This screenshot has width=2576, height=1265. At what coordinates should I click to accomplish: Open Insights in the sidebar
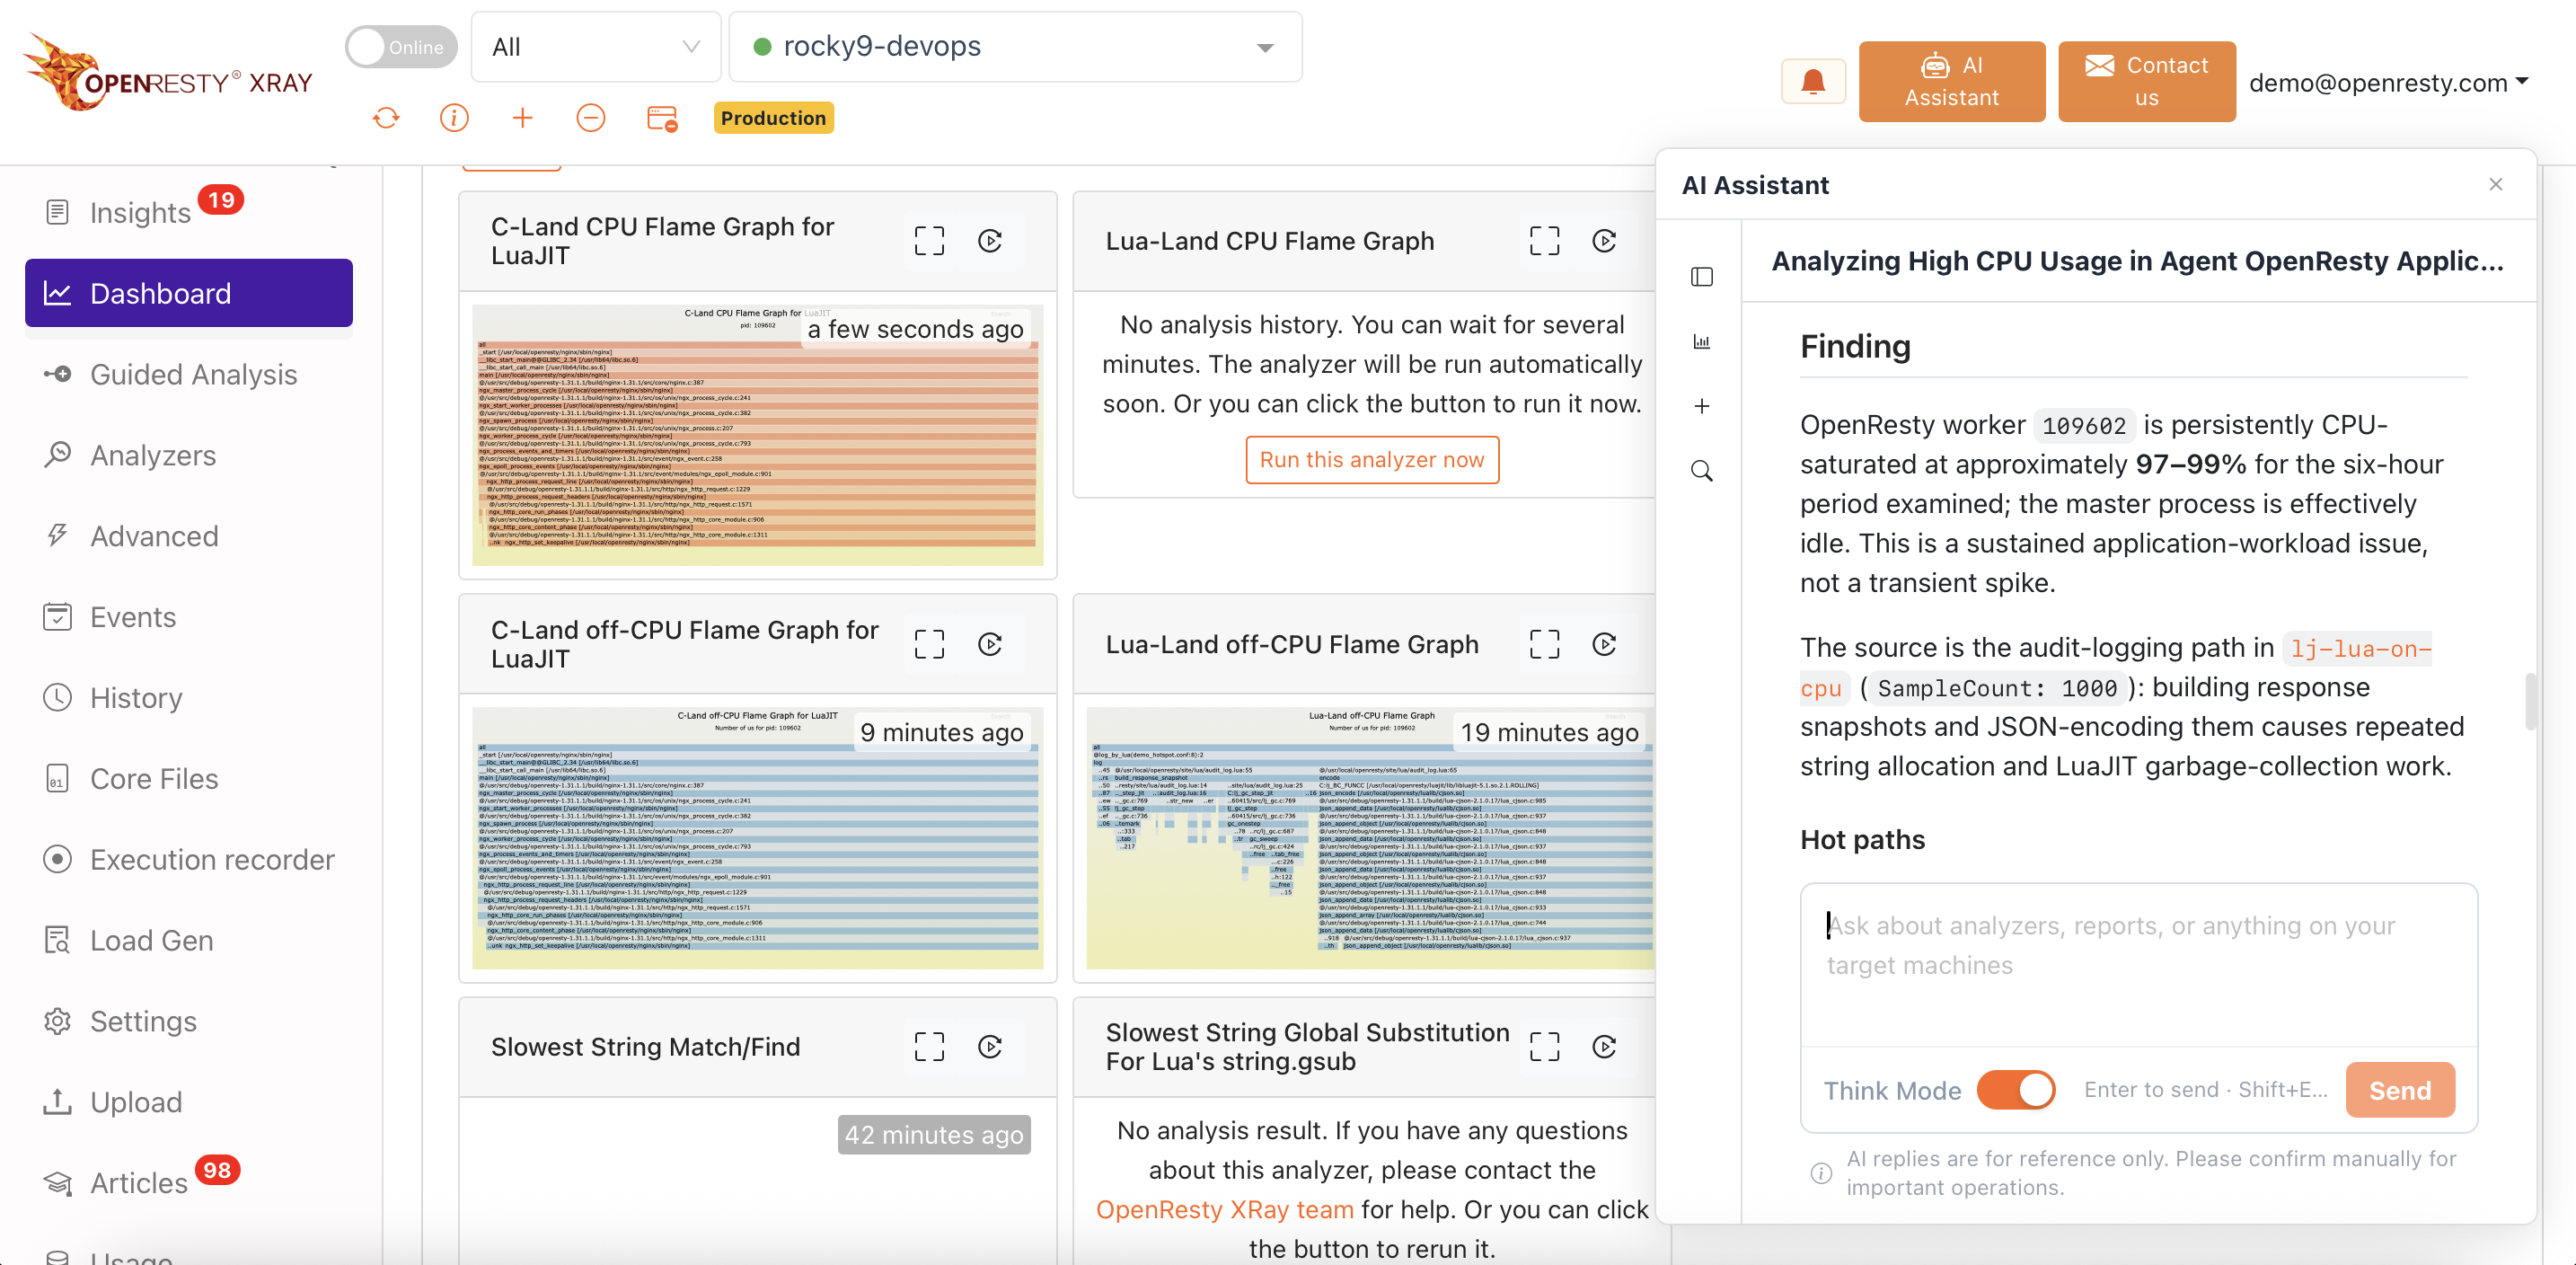[x=140, y=212]
